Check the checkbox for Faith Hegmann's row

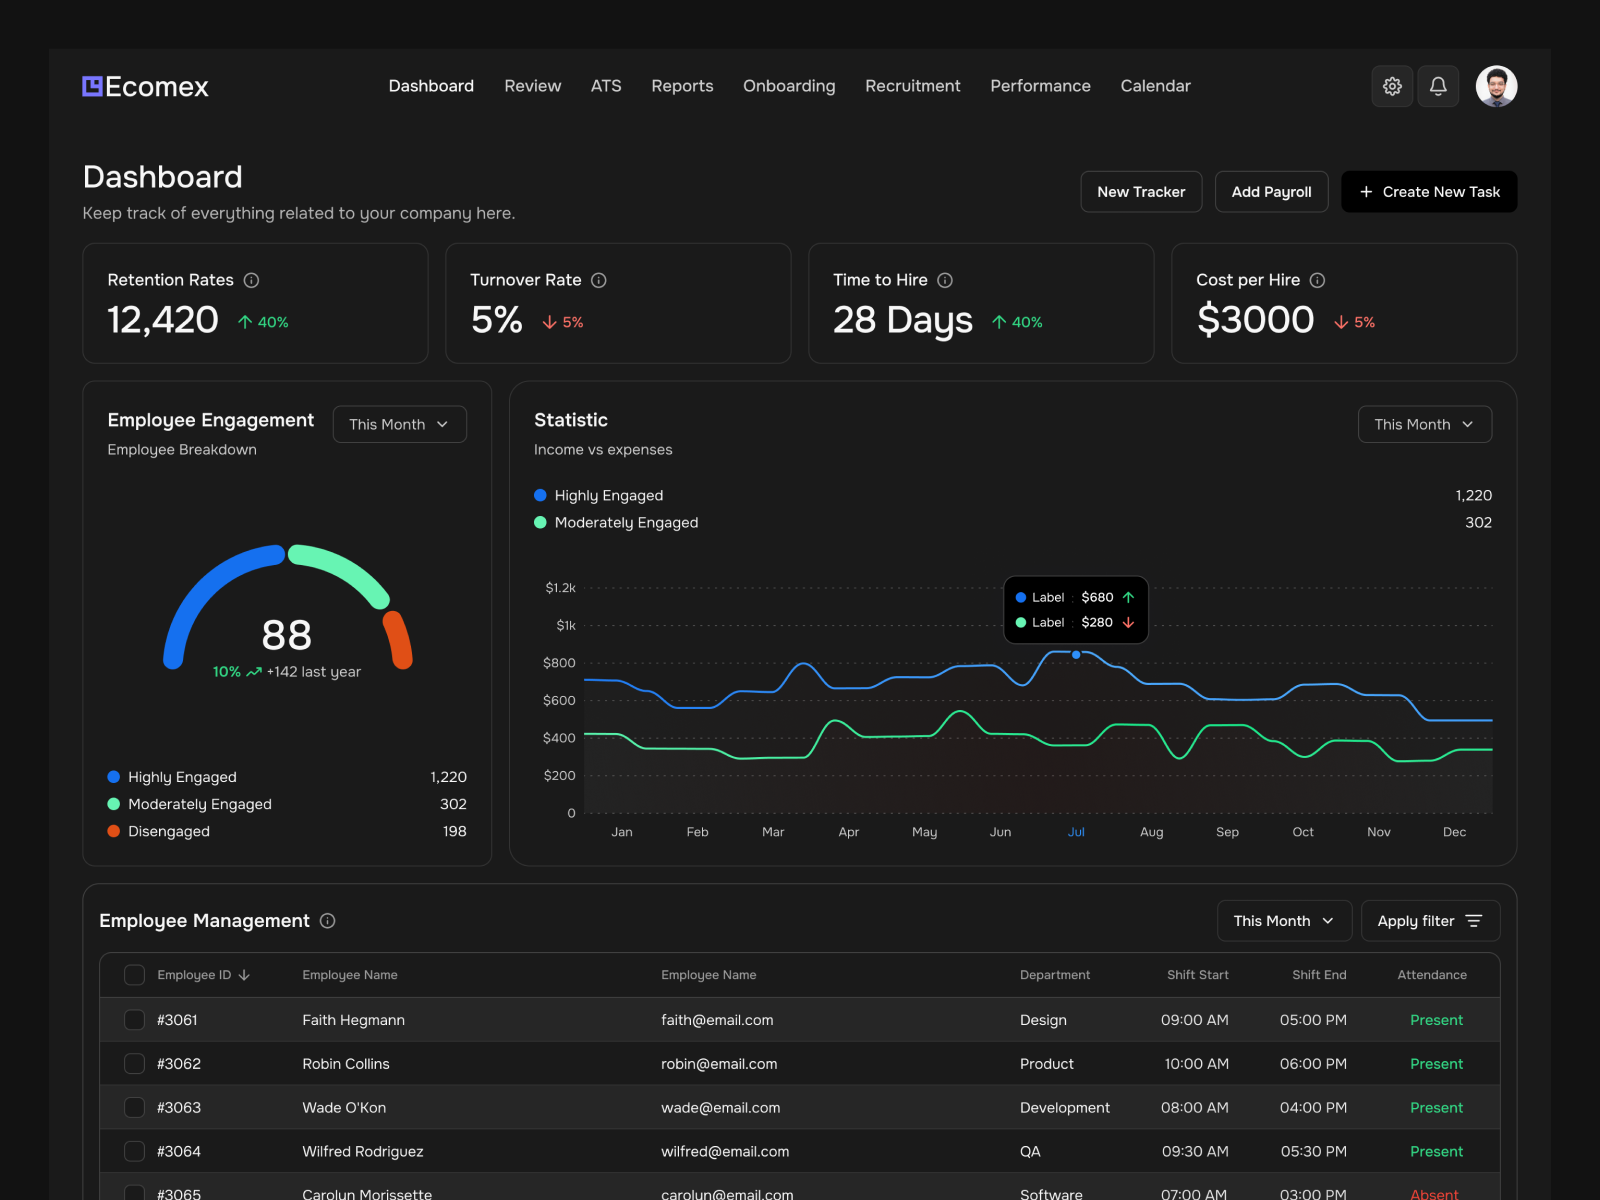[134, 1020]
